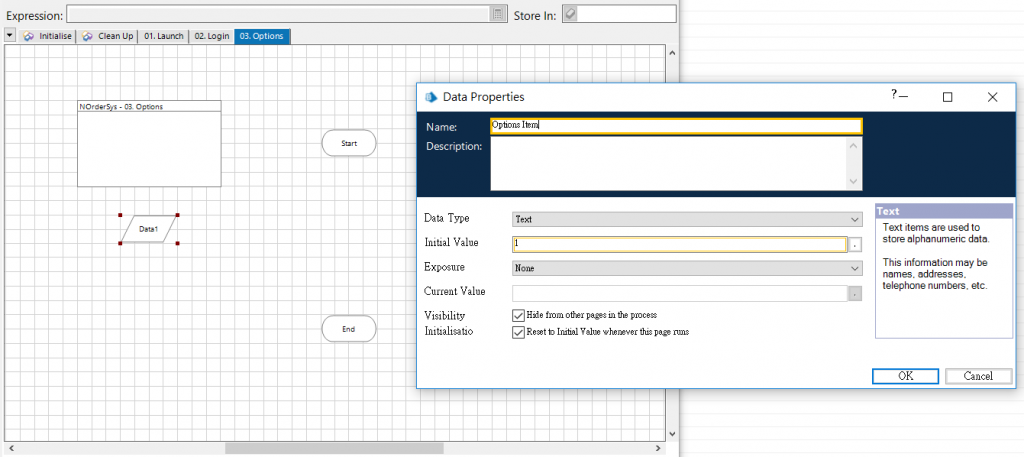Toggle Reset to Initial Value checkbox
The image size is (1024, 457).
coord(519,332)
